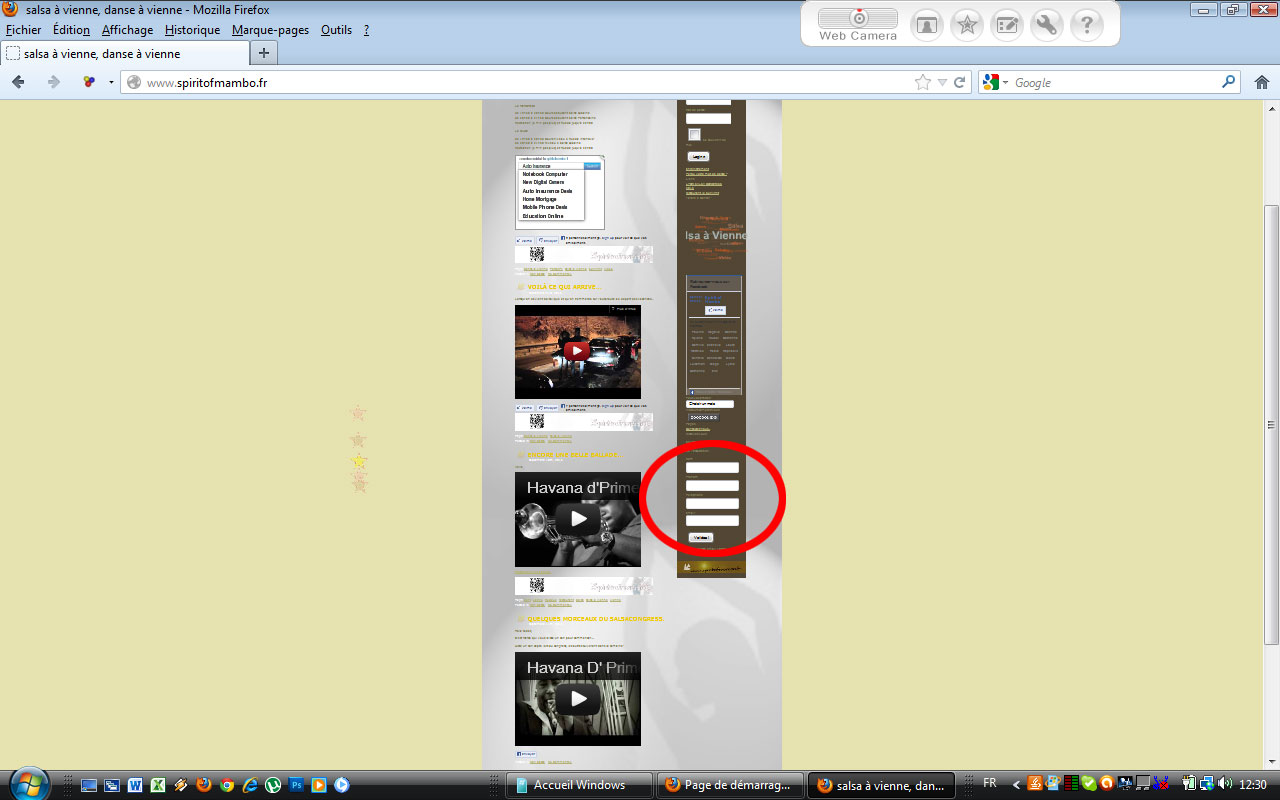The image size is (1280, 800).
Task: Click the Web Camera toolbar help question mark
Action: tap(1086, 25)
